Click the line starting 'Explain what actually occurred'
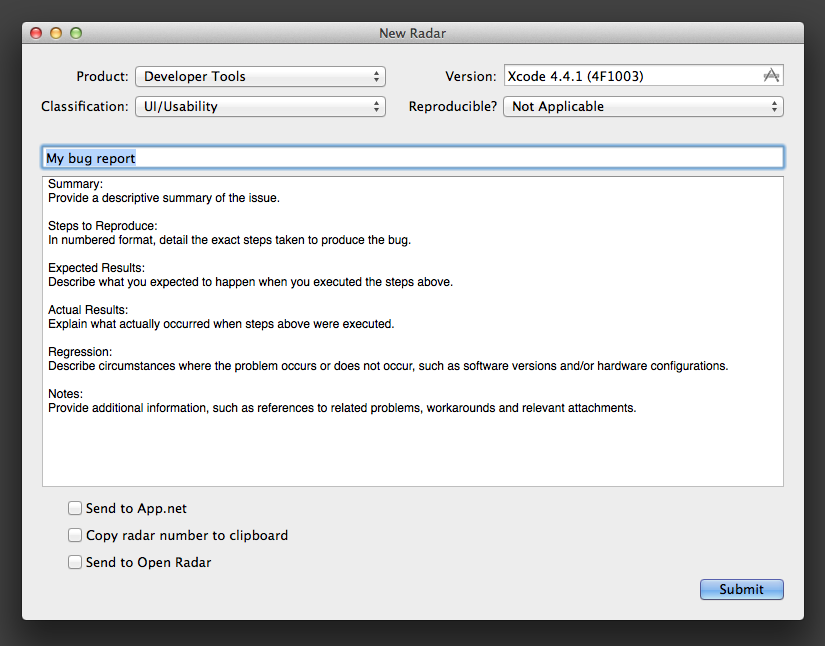825x646 pixels. [x=221, y=324]
